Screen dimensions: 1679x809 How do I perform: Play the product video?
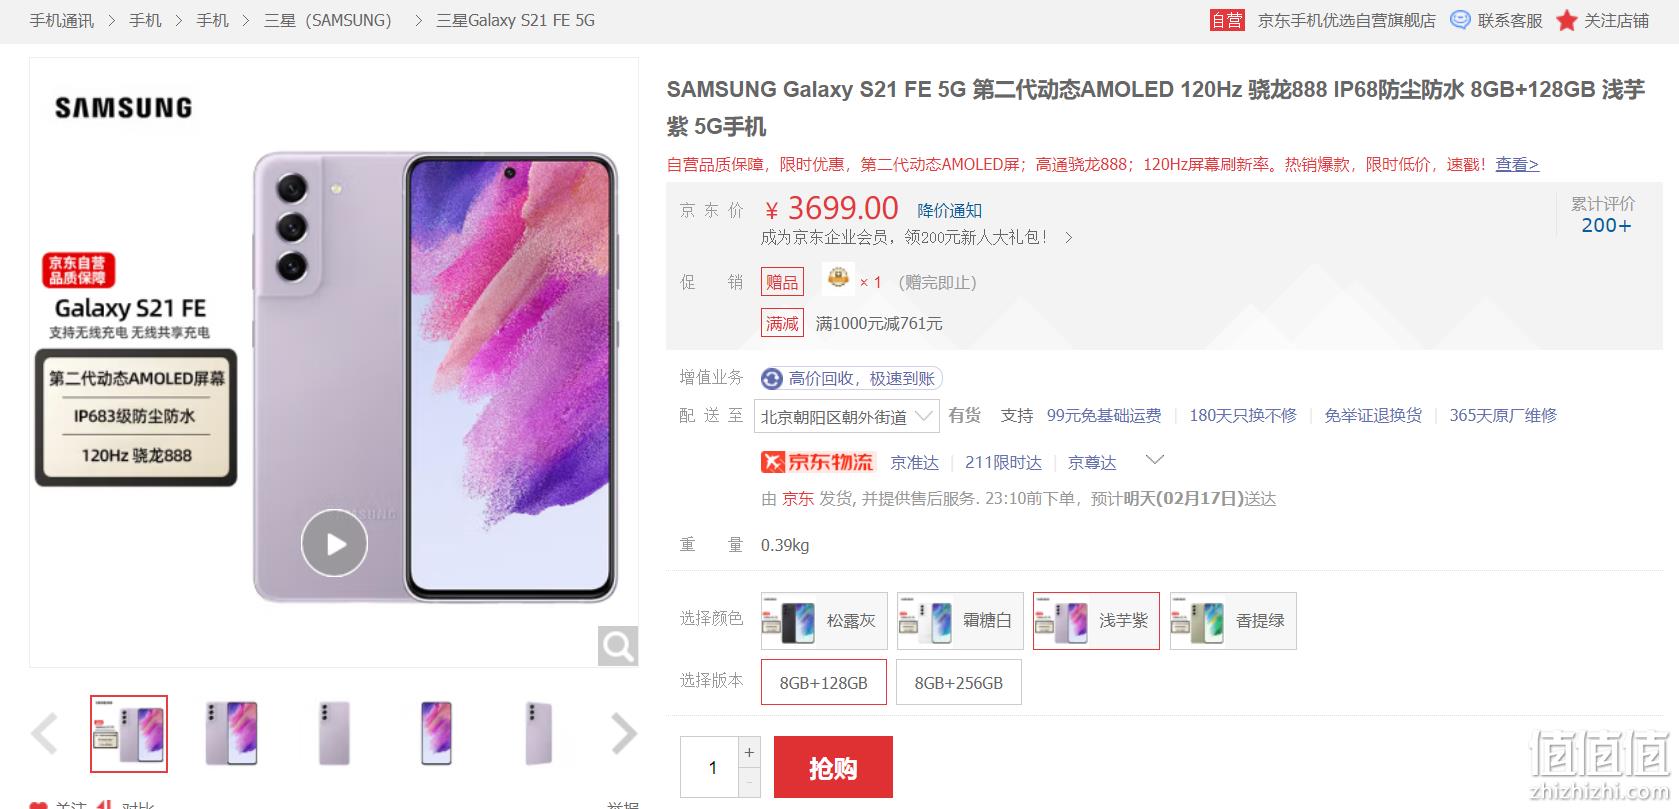tap(334, 543)
